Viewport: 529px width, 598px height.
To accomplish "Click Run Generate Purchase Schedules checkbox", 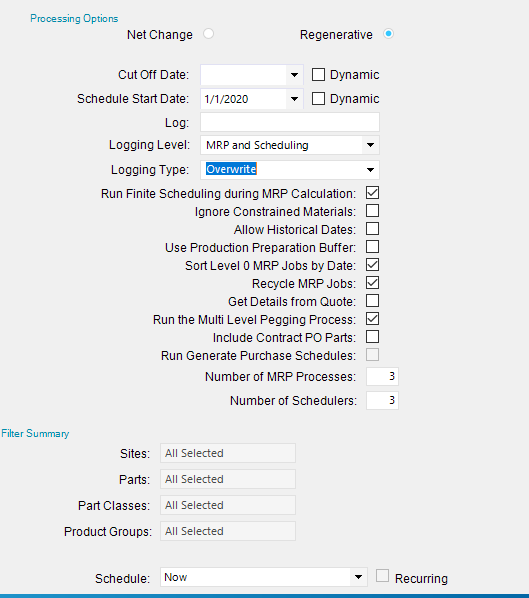I will point(372,355).
